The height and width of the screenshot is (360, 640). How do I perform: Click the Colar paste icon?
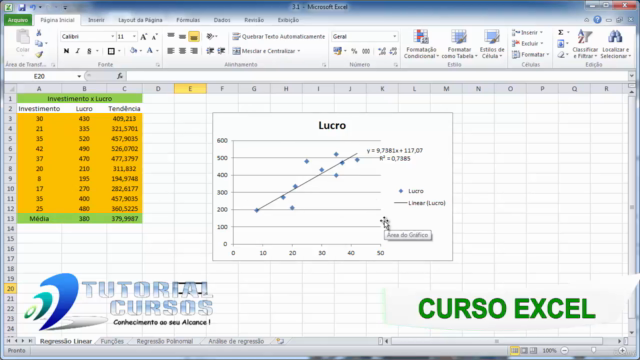point(23,41)
